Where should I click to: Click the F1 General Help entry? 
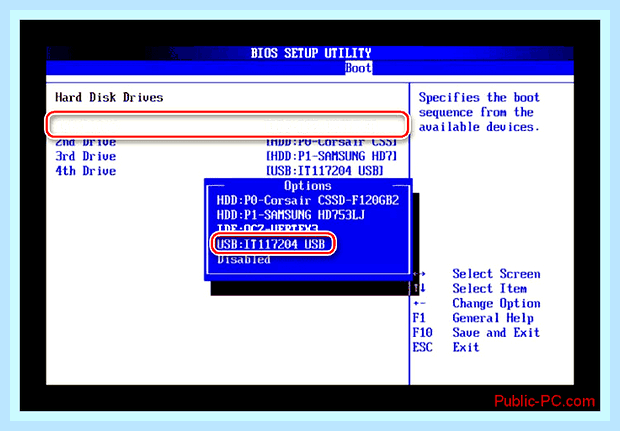coord(473,318)
